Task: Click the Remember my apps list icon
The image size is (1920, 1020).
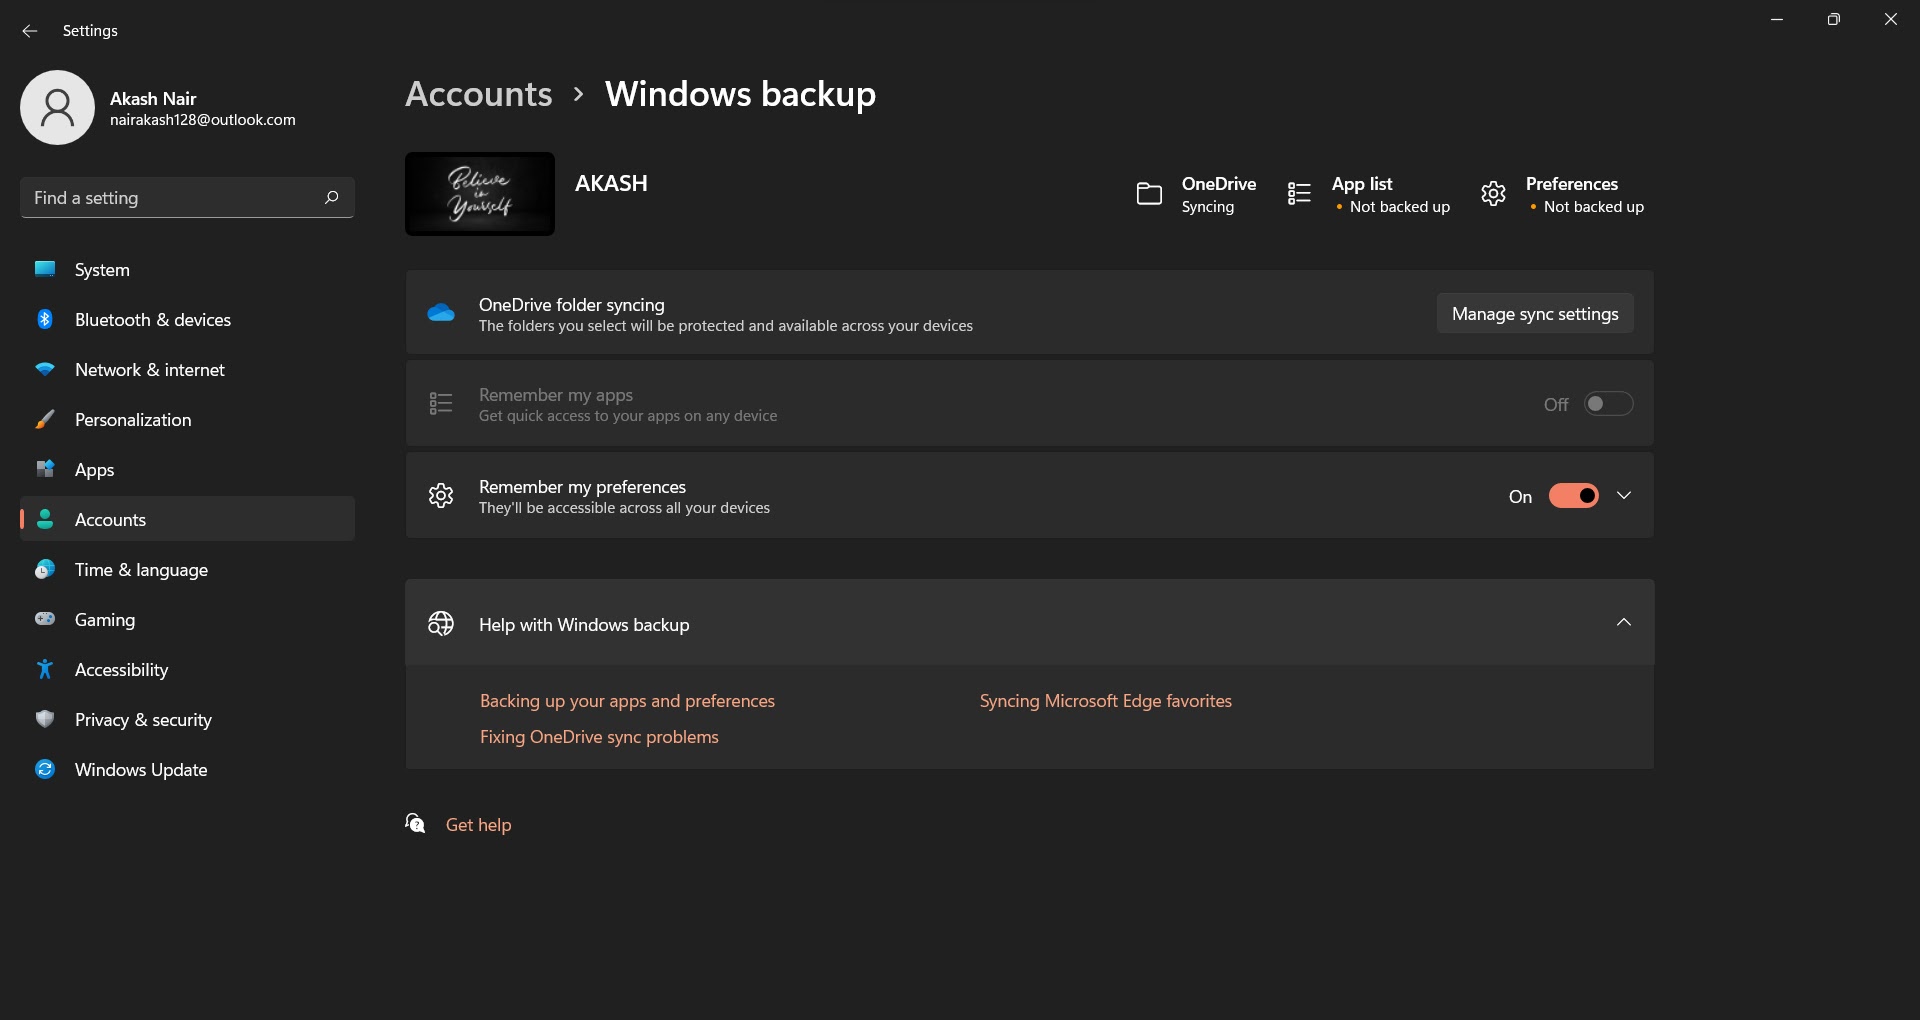Action: [441, 403]
